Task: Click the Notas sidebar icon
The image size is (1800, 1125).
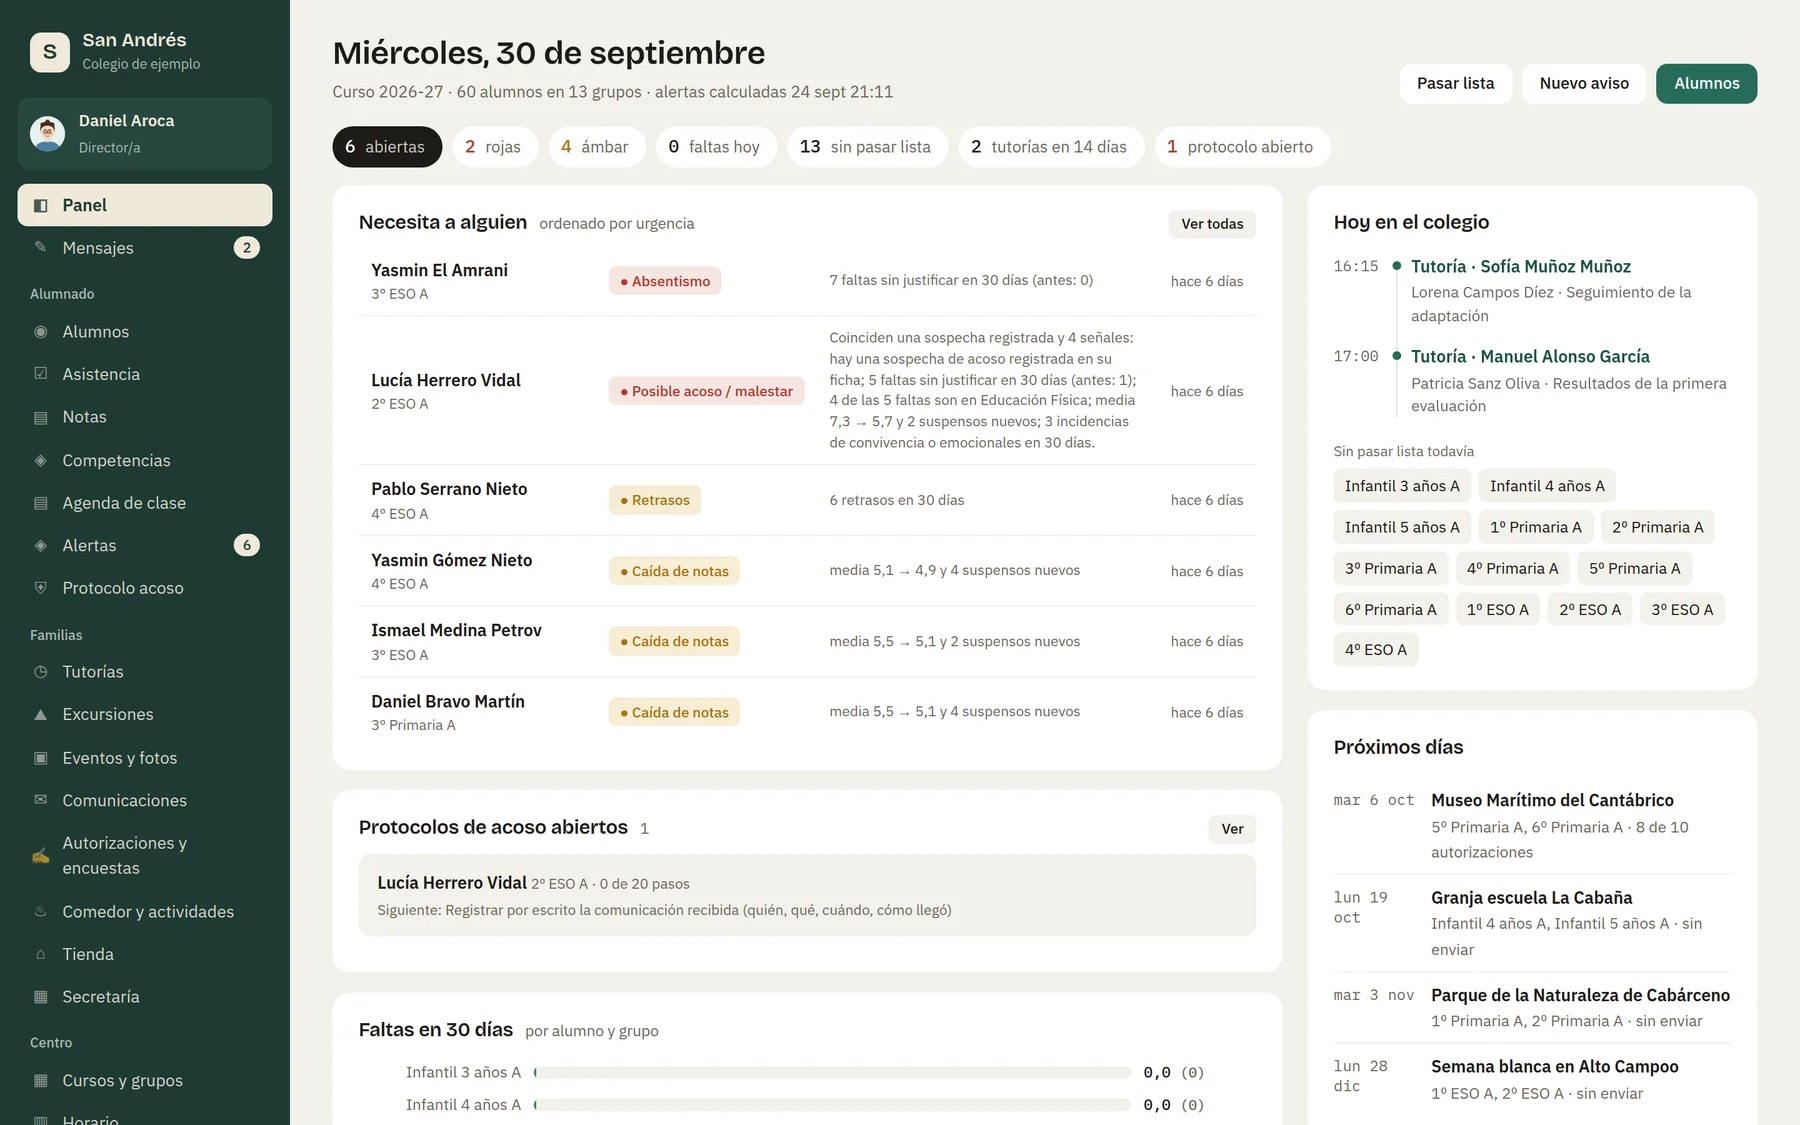Action: (41, 417)
